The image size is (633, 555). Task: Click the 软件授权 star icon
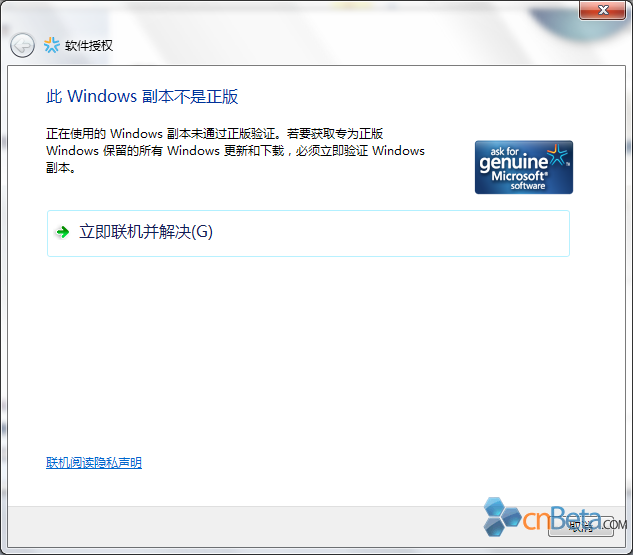click(x=52, y=45)
